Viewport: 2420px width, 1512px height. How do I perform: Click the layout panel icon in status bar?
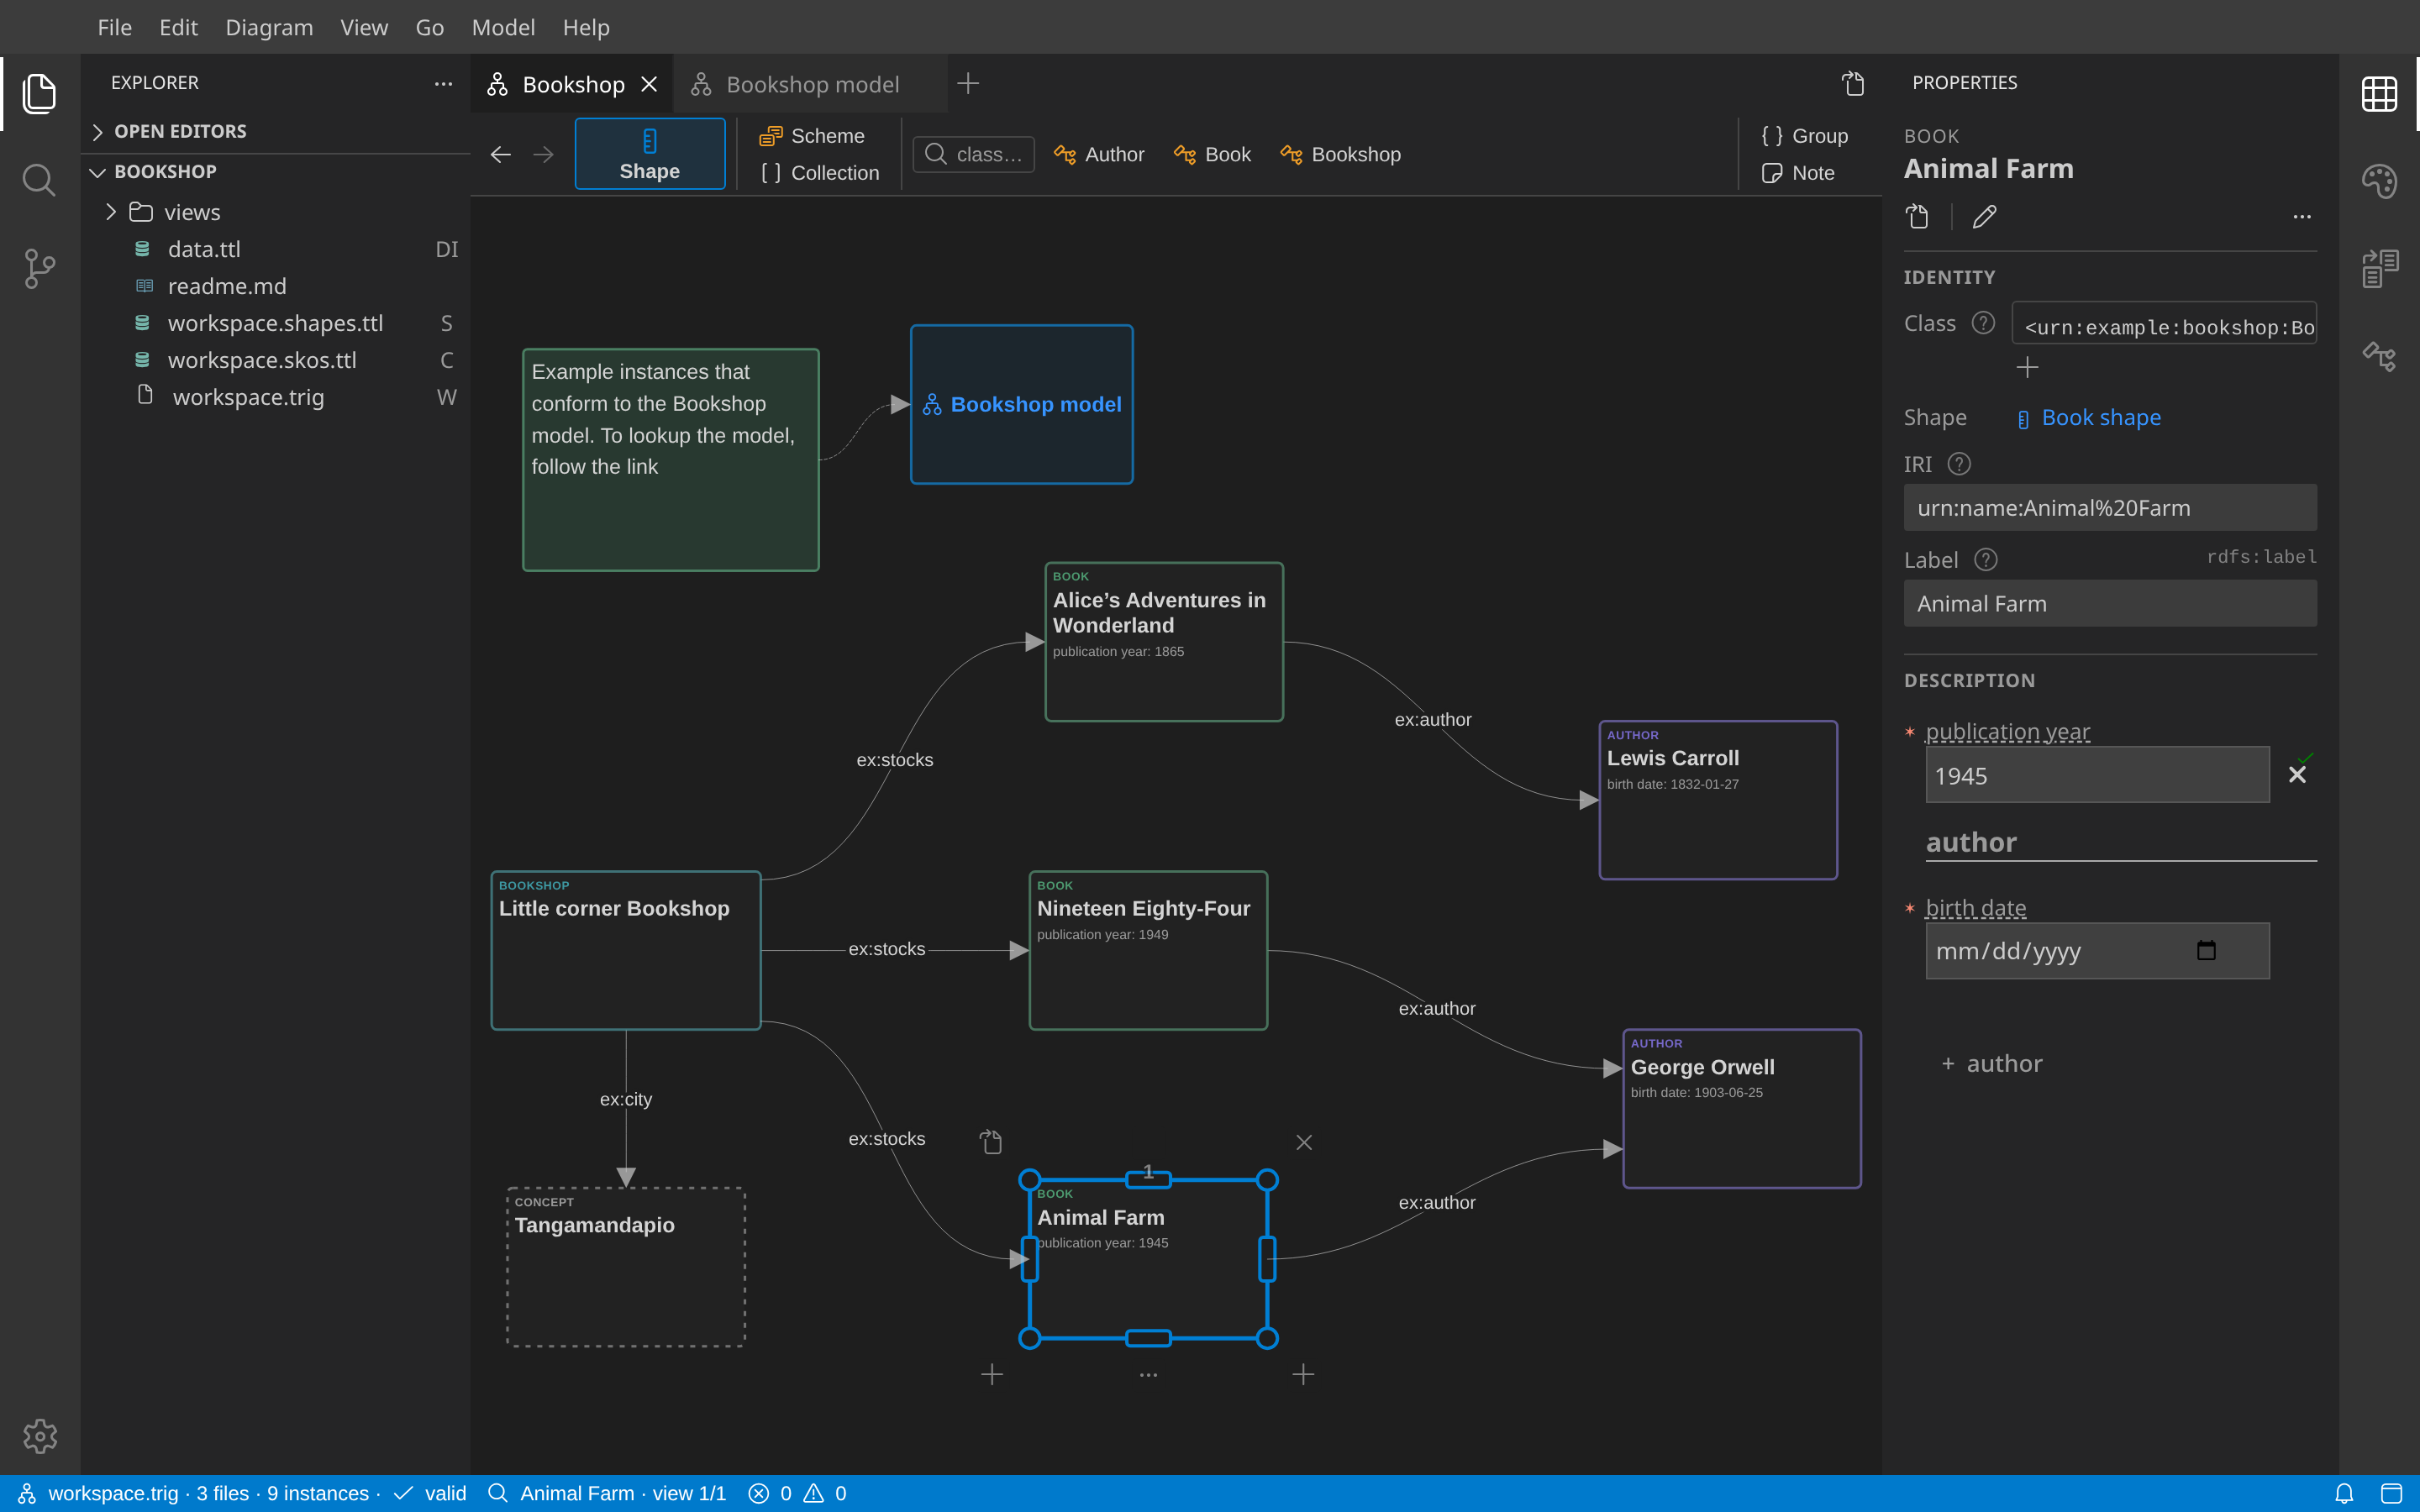pyautogui.click(x=2391, y=1493)
